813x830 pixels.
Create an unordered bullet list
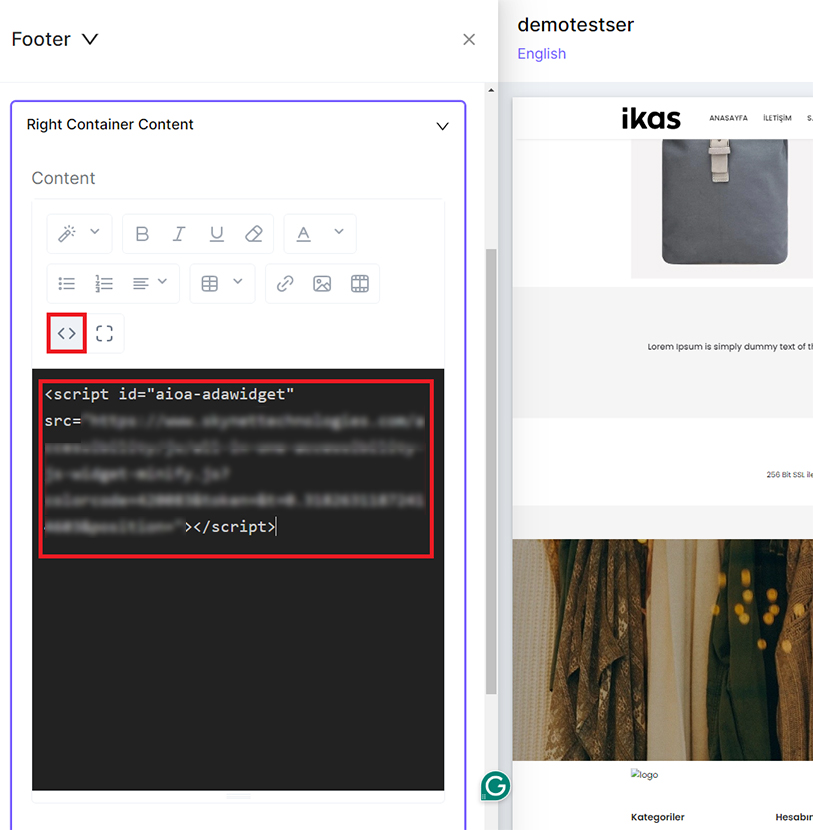coord(67,284)
